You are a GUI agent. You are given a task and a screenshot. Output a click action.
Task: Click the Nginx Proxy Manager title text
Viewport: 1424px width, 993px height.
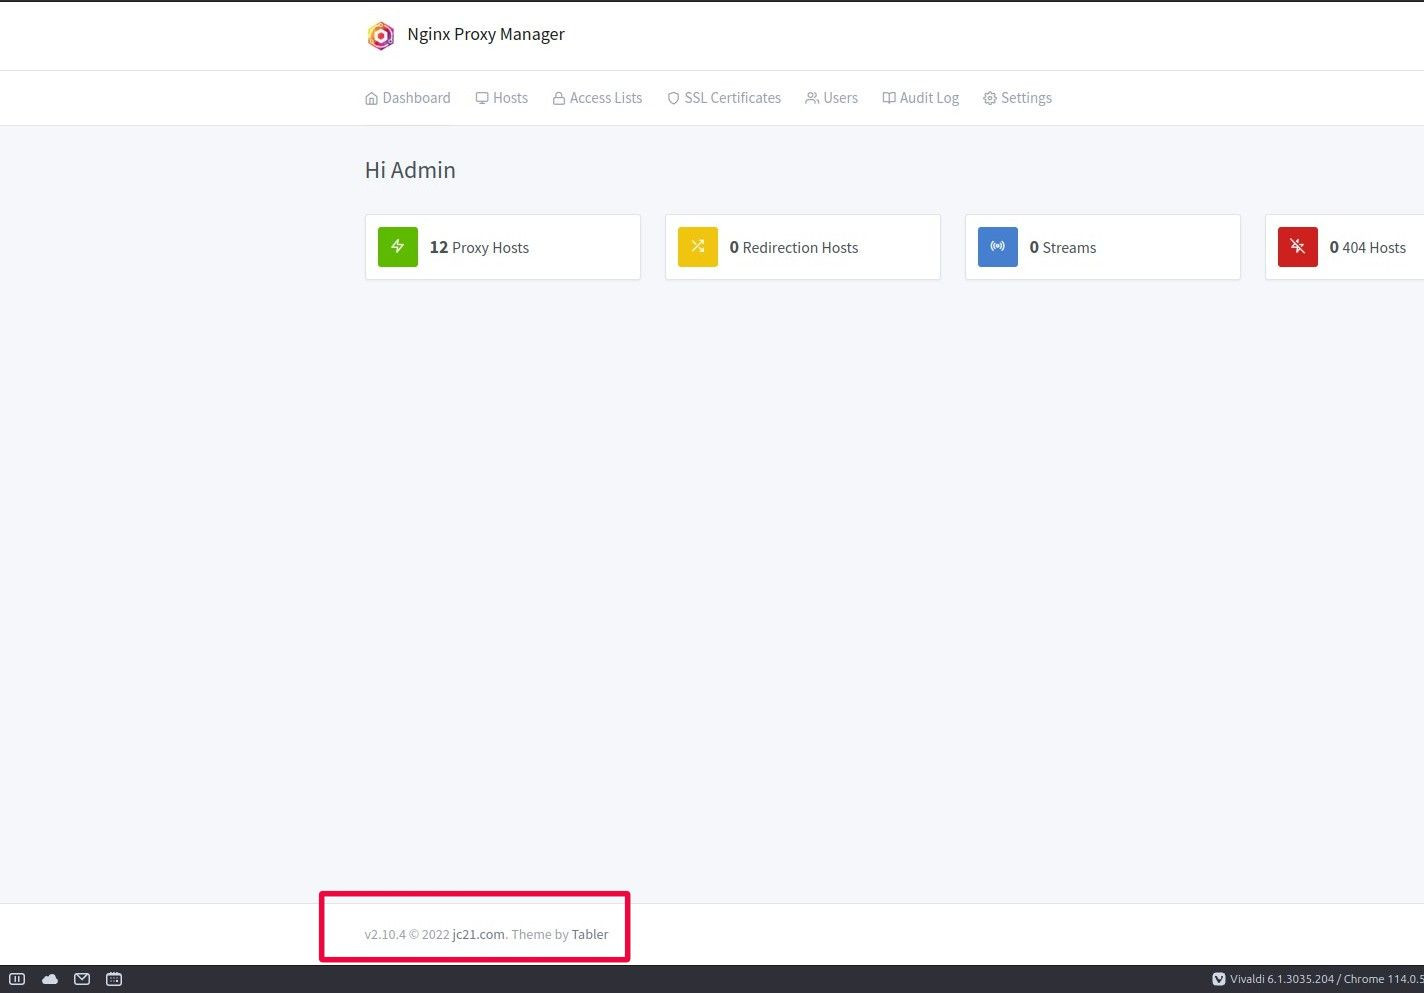[x=486, y=34]
